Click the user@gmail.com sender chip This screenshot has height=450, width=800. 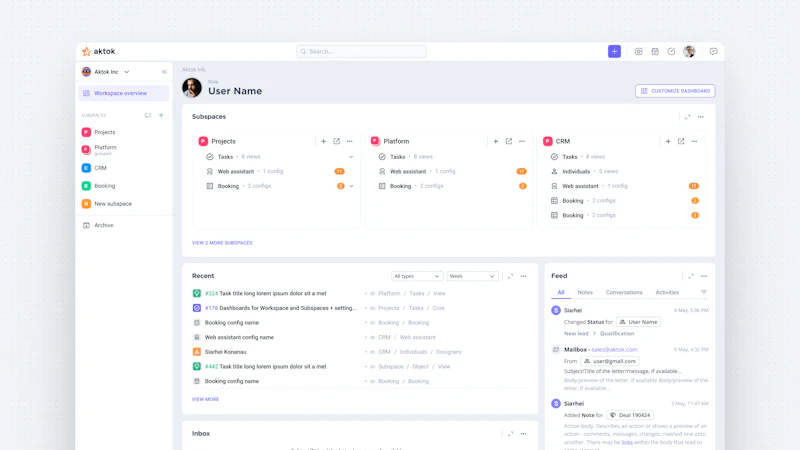(x=610, y=361)
